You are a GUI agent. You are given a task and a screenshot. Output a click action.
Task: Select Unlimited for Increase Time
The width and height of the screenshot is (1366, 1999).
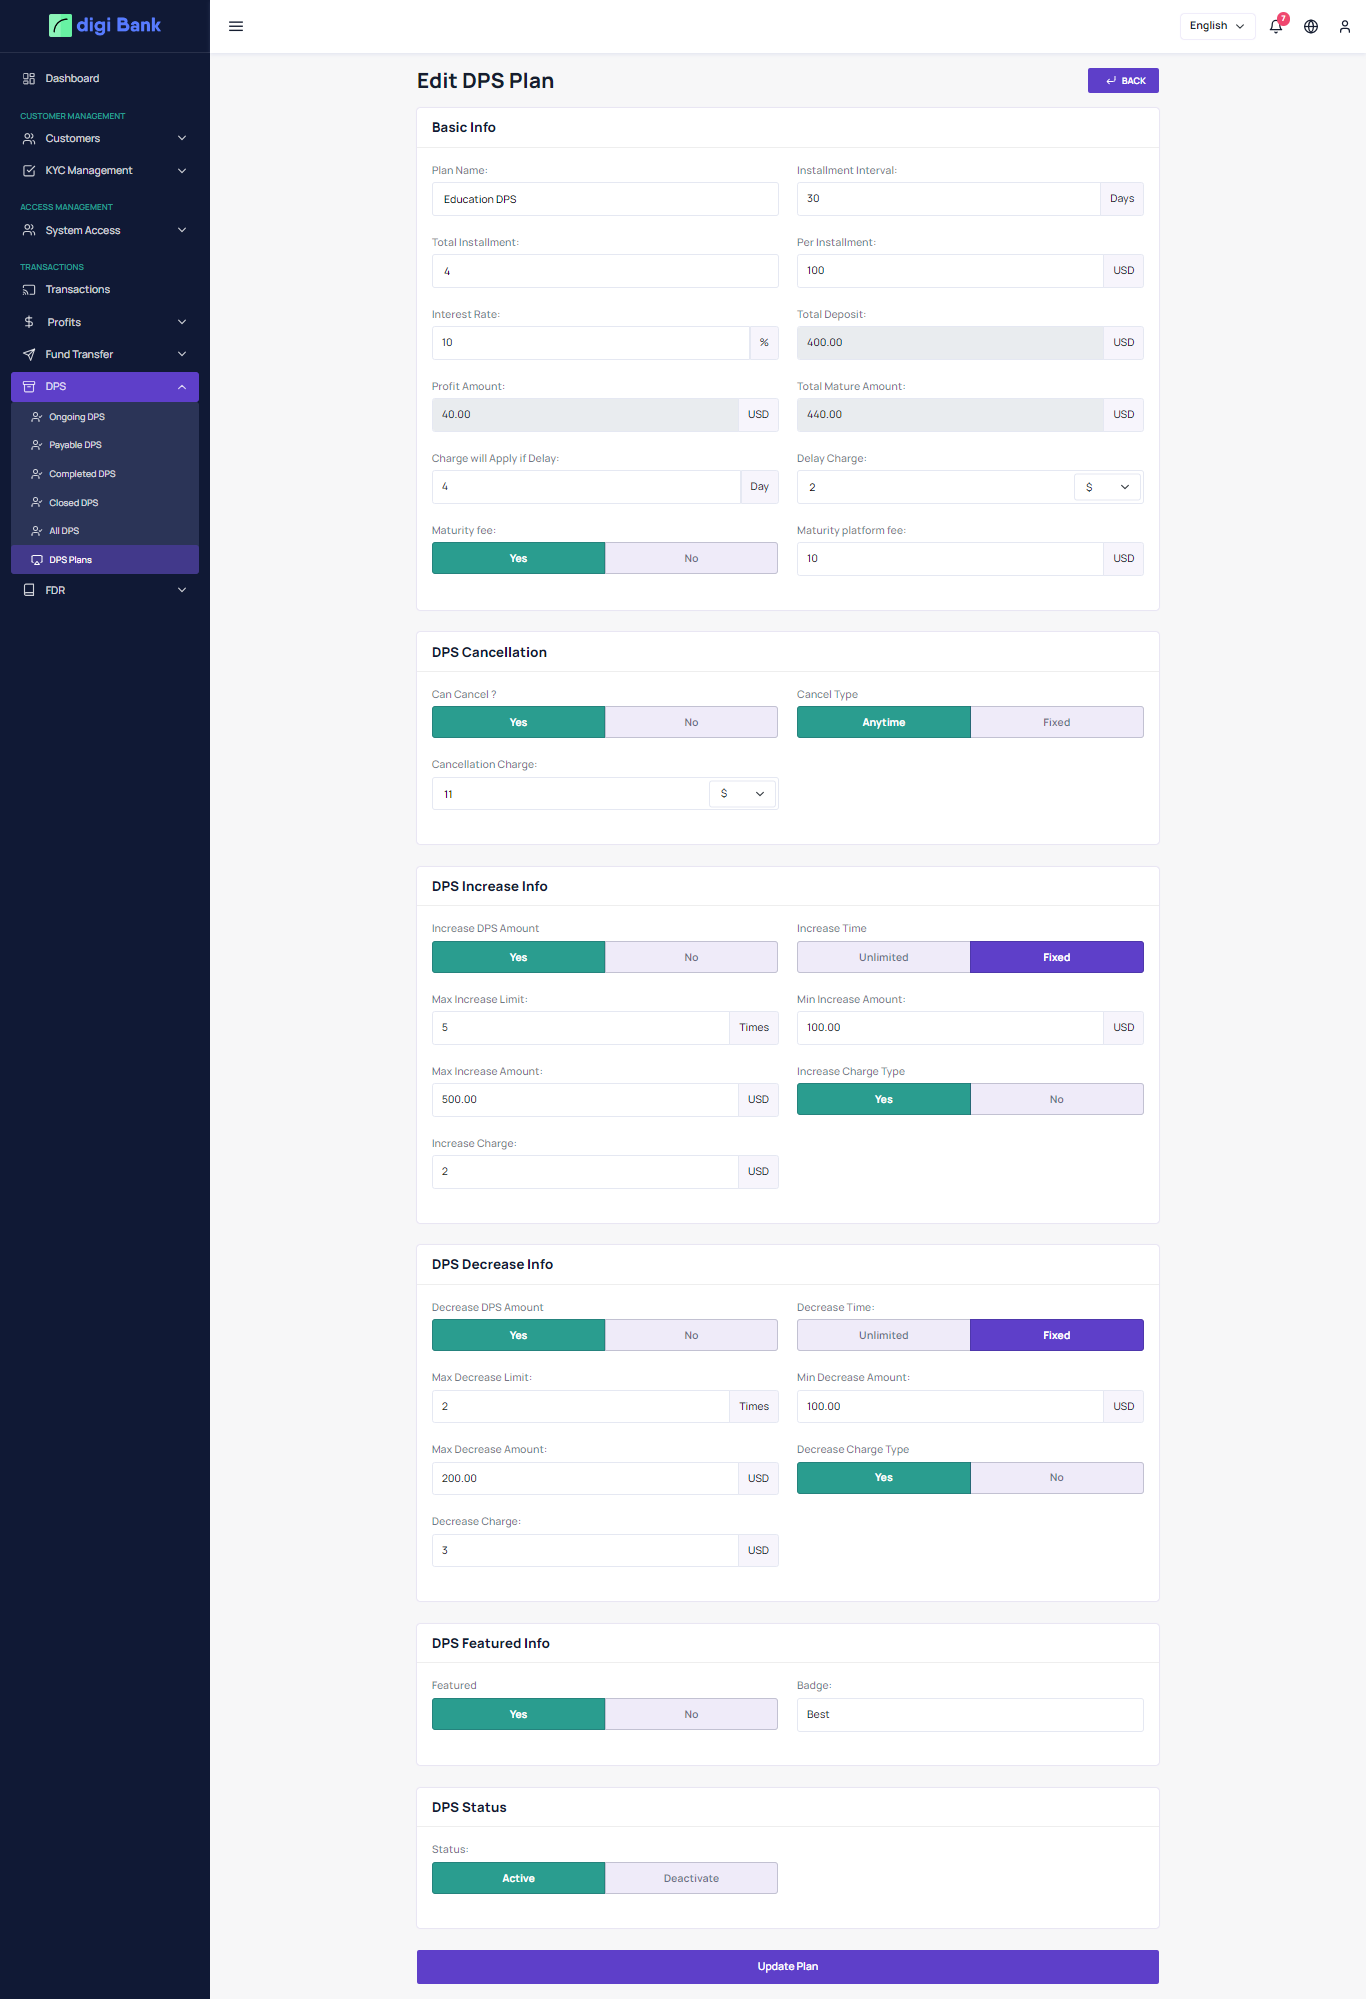click(883, 957)
